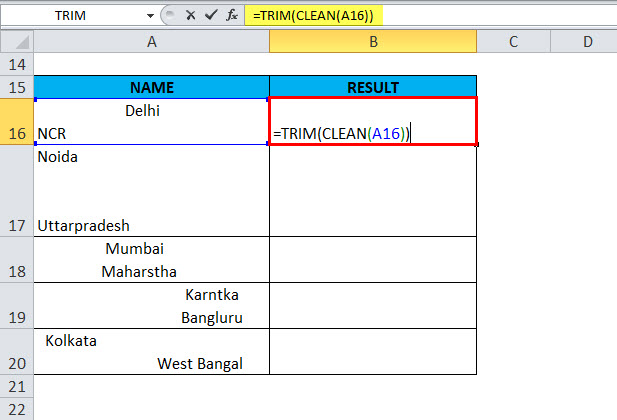The width and height of the screenshot is (617, 420).
Task: Select cell with Noida Uttarpradesh
Action: coord(151,191)
